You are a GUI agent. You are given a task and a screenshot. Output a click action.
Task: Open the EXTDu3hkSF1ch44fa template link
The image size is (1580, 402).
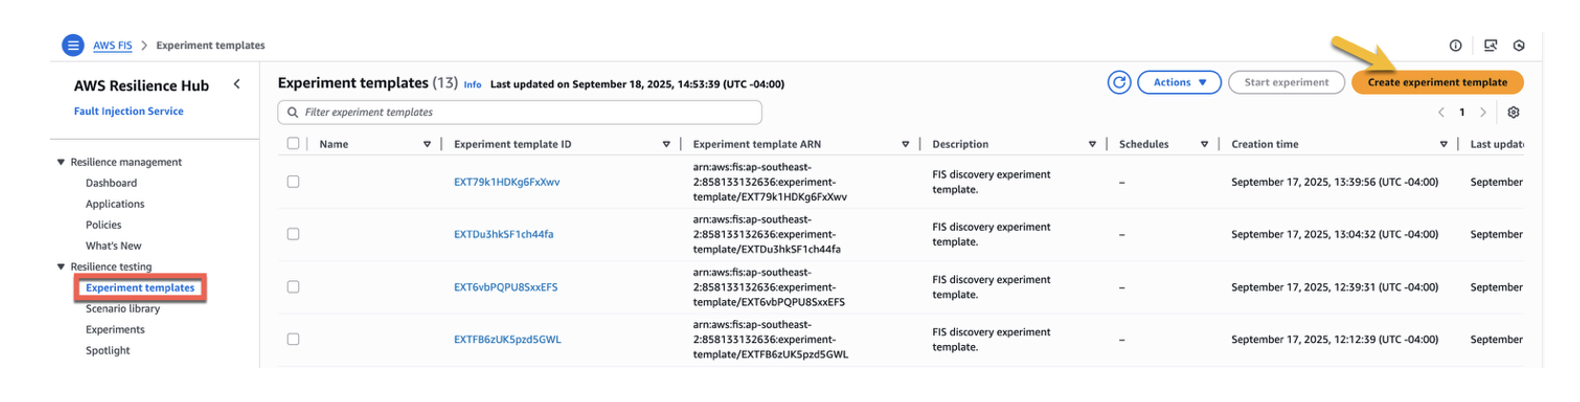pyautogui.click(x=503, y=235)
